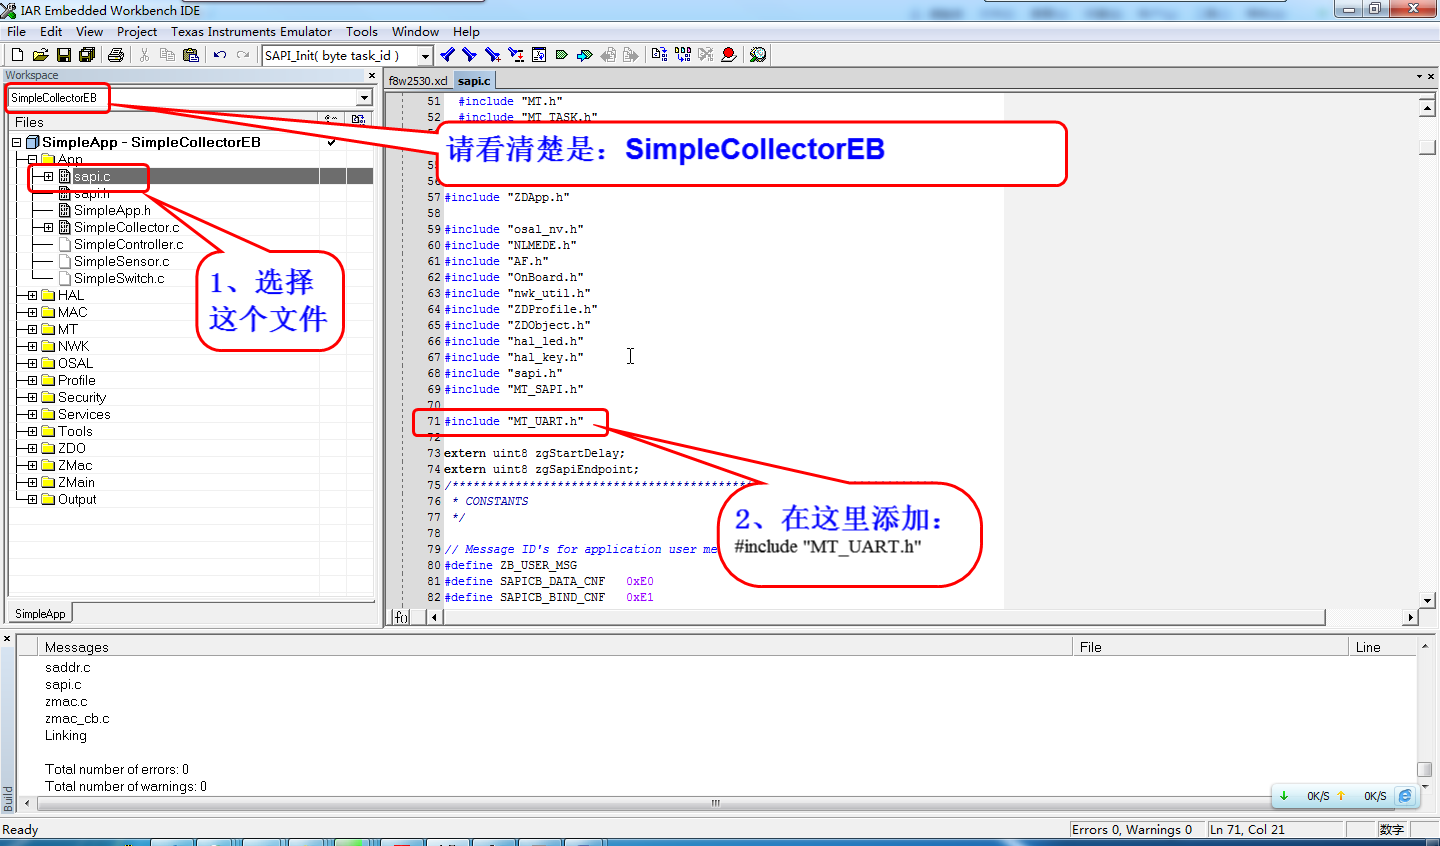Open the workspace configuration dropdown arrow
Image resolution: width=1440 pixels, height=846 pixels.
[x=364, y=98]
